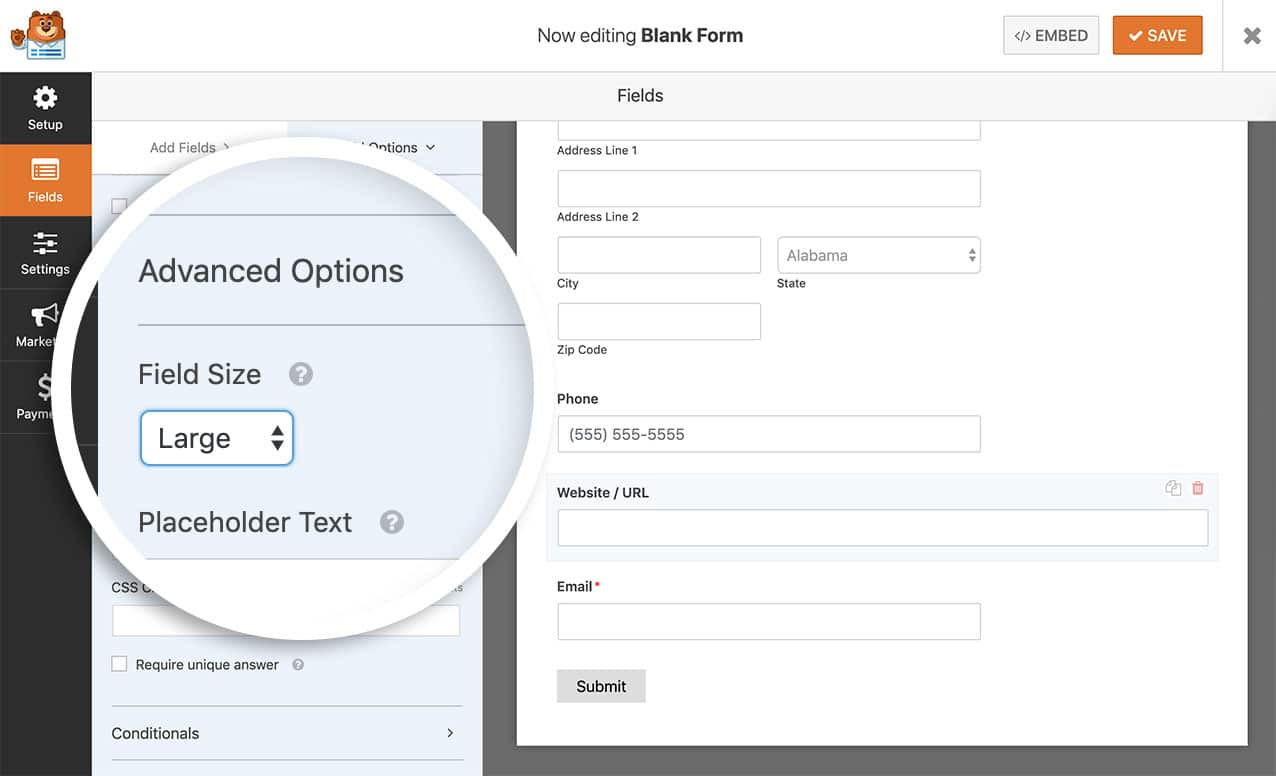Open the Field Size dropdown

pos(217,438)
